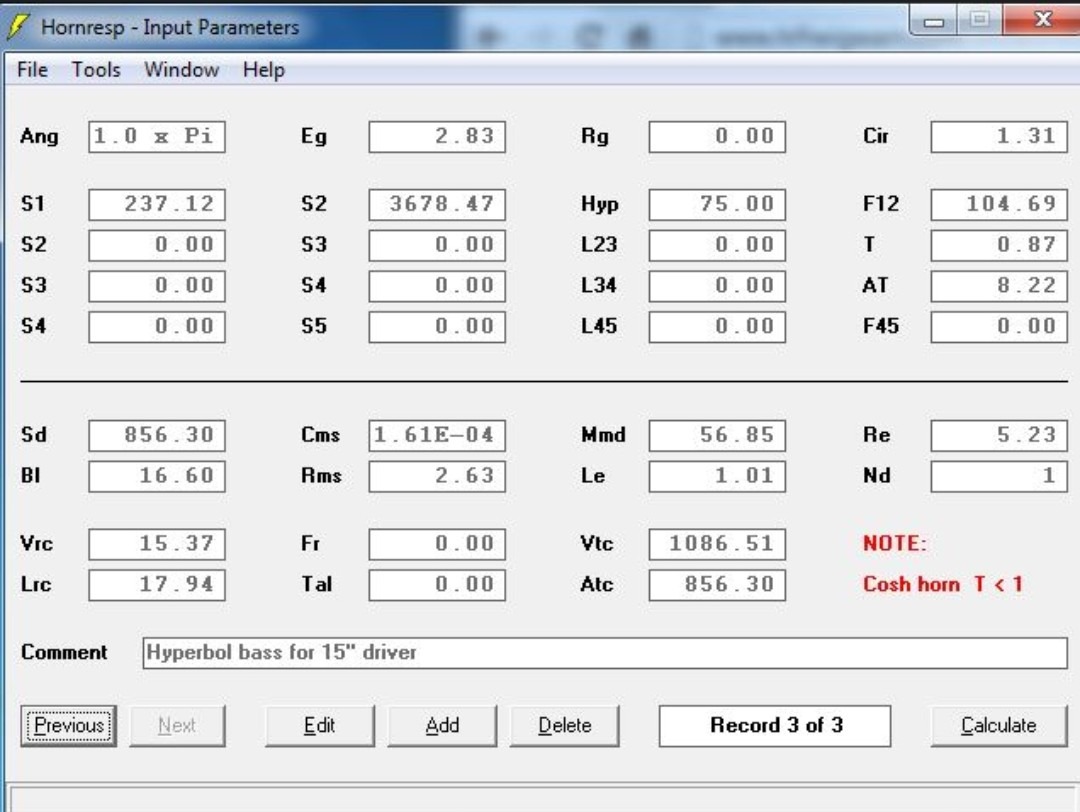This screenshot has height=812, width=1080.
Task: Minimize the Hornresp window
Action: point(933,21)
